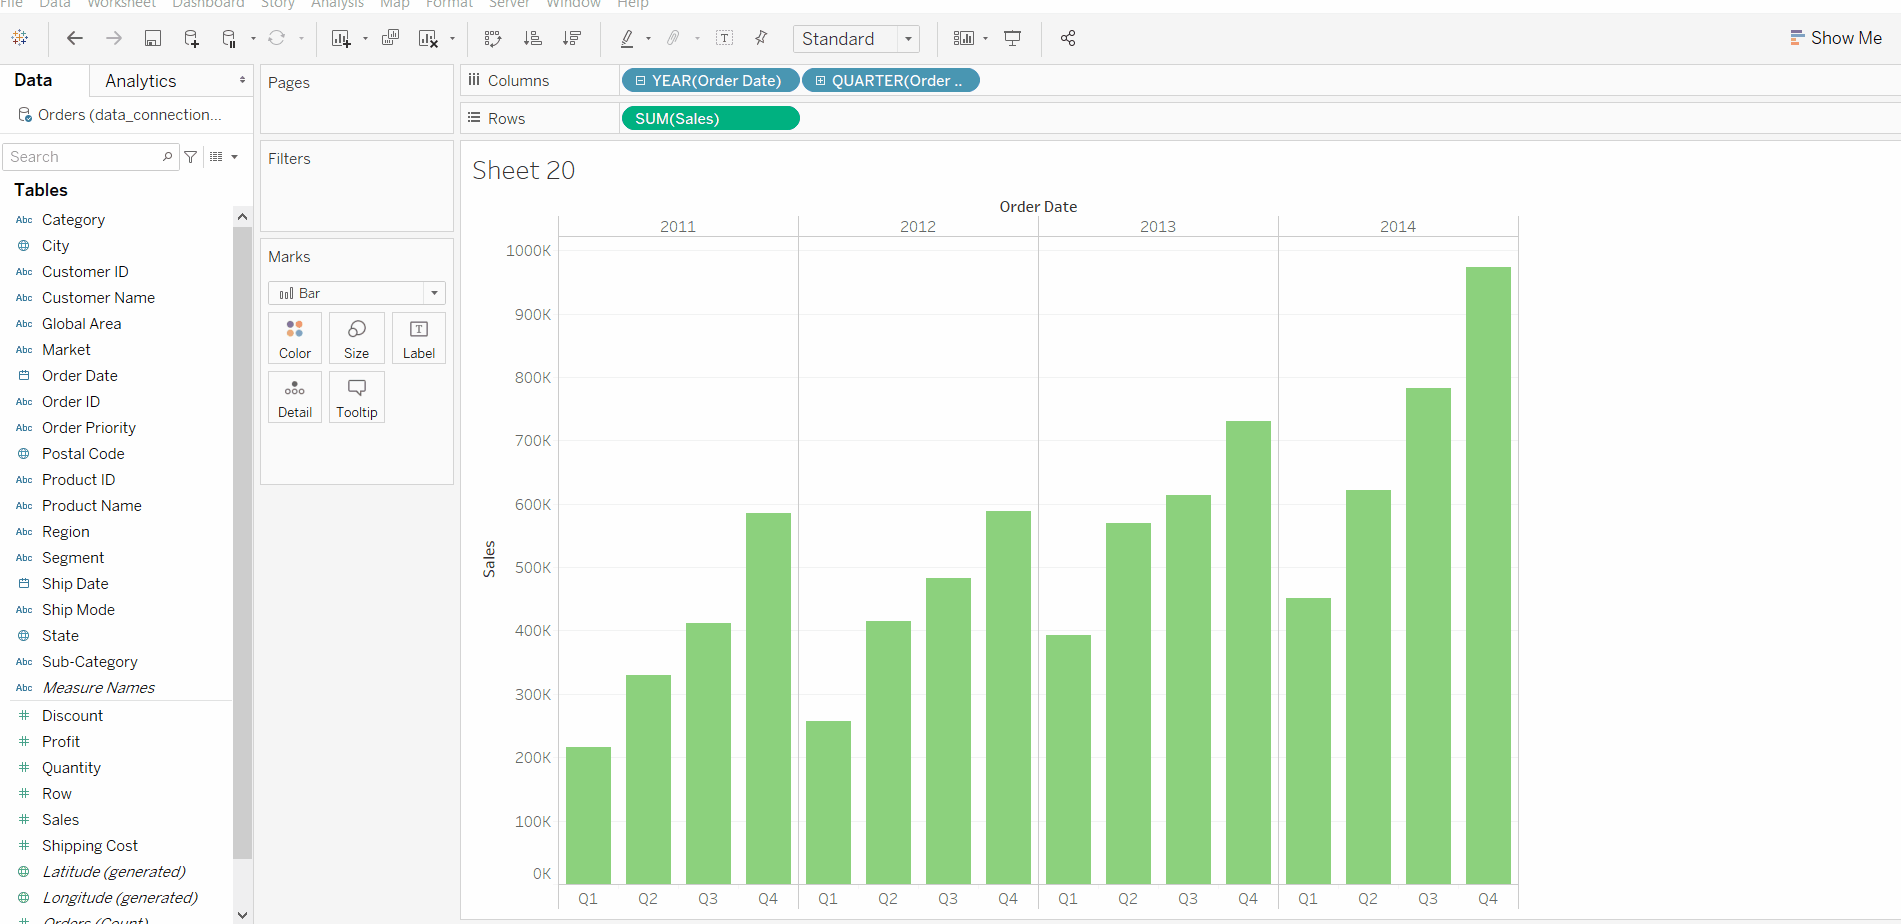Toggle the fix axes pin icon
The image size is (1901, 924).
[762, 38]
